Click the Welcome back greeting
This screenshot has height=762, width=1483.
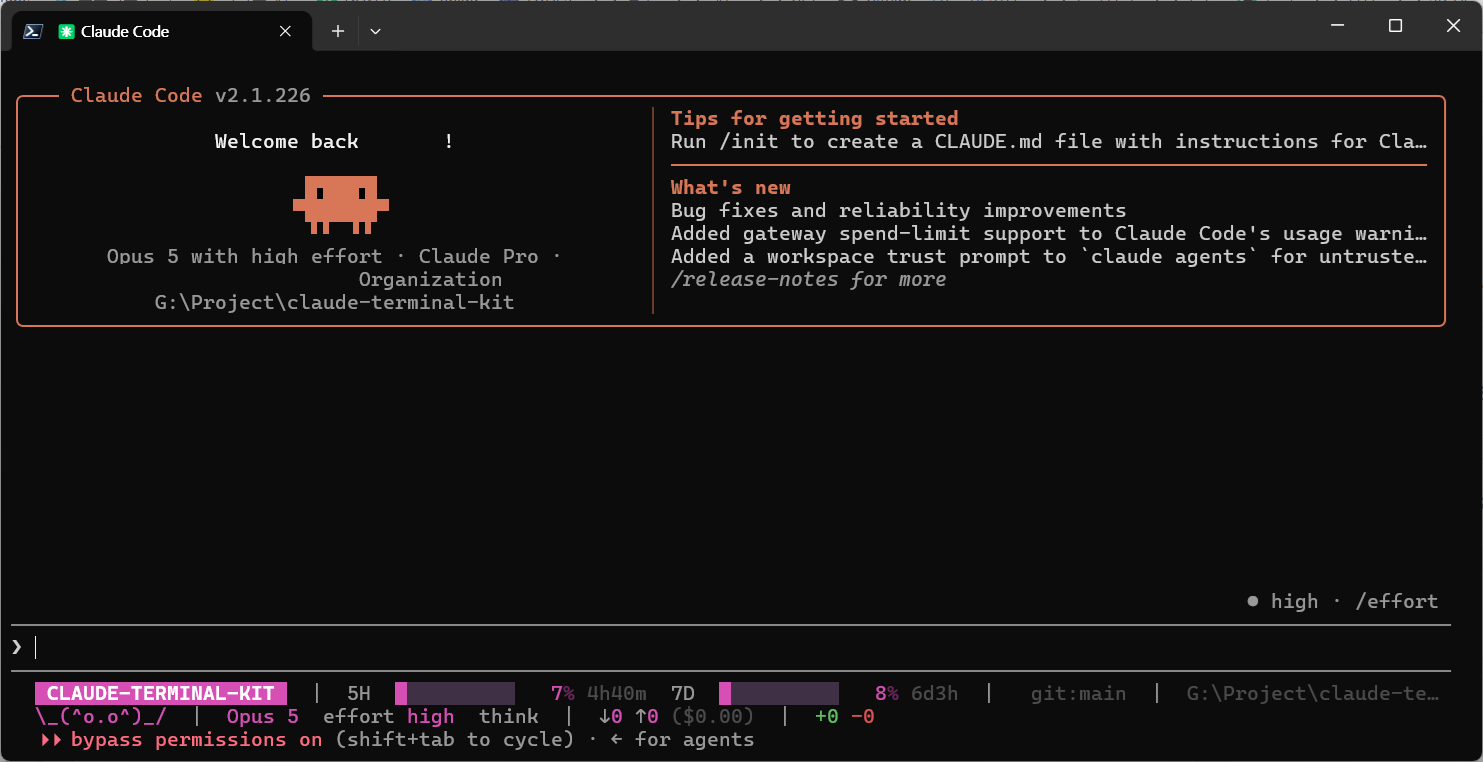tap(335, 141)
